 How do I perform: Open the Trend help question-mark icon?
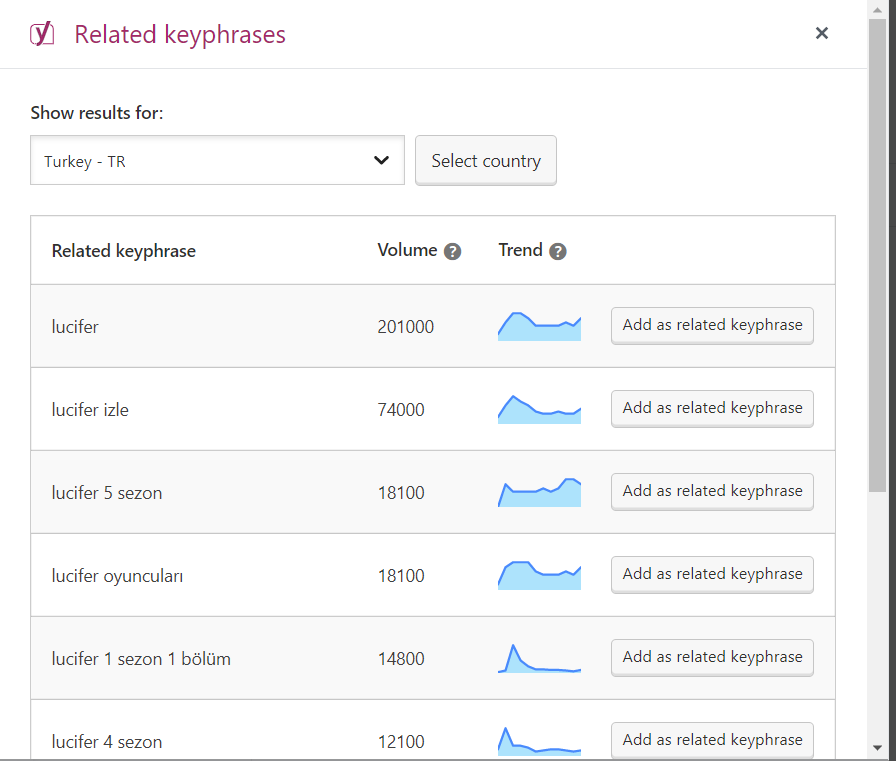(558, 251)
